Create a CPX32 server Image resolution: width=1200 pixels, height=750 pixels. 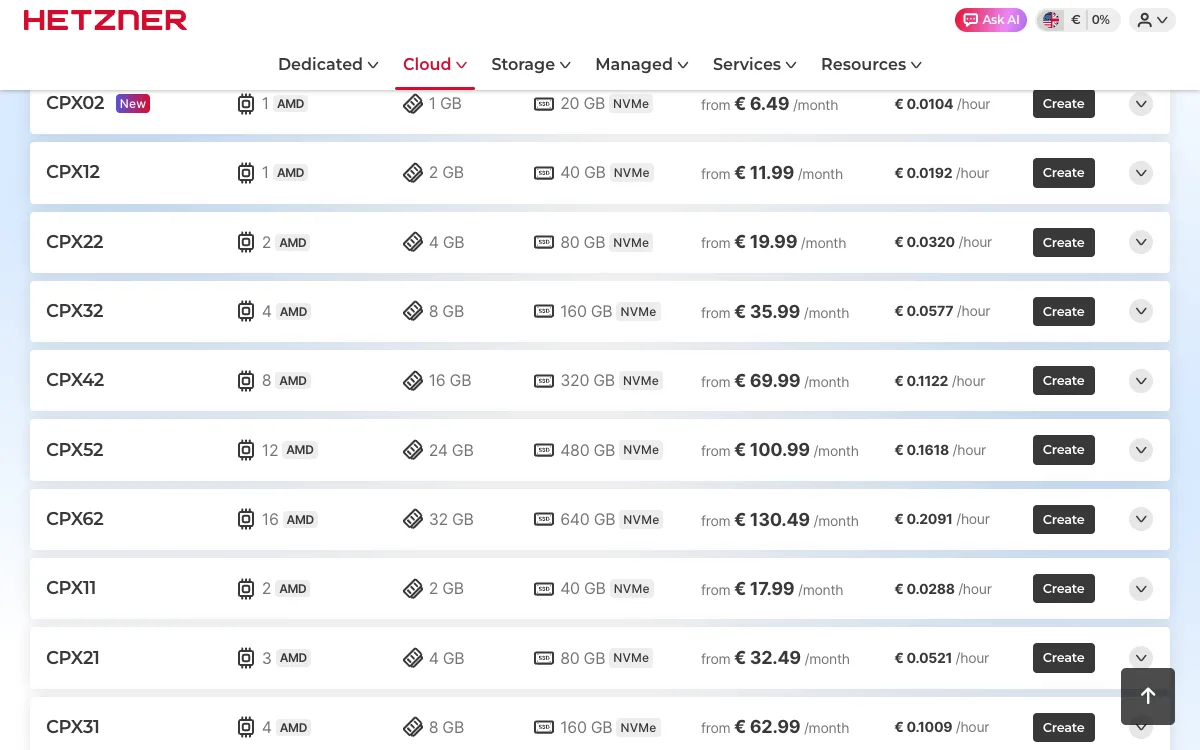click(1064, 312)
